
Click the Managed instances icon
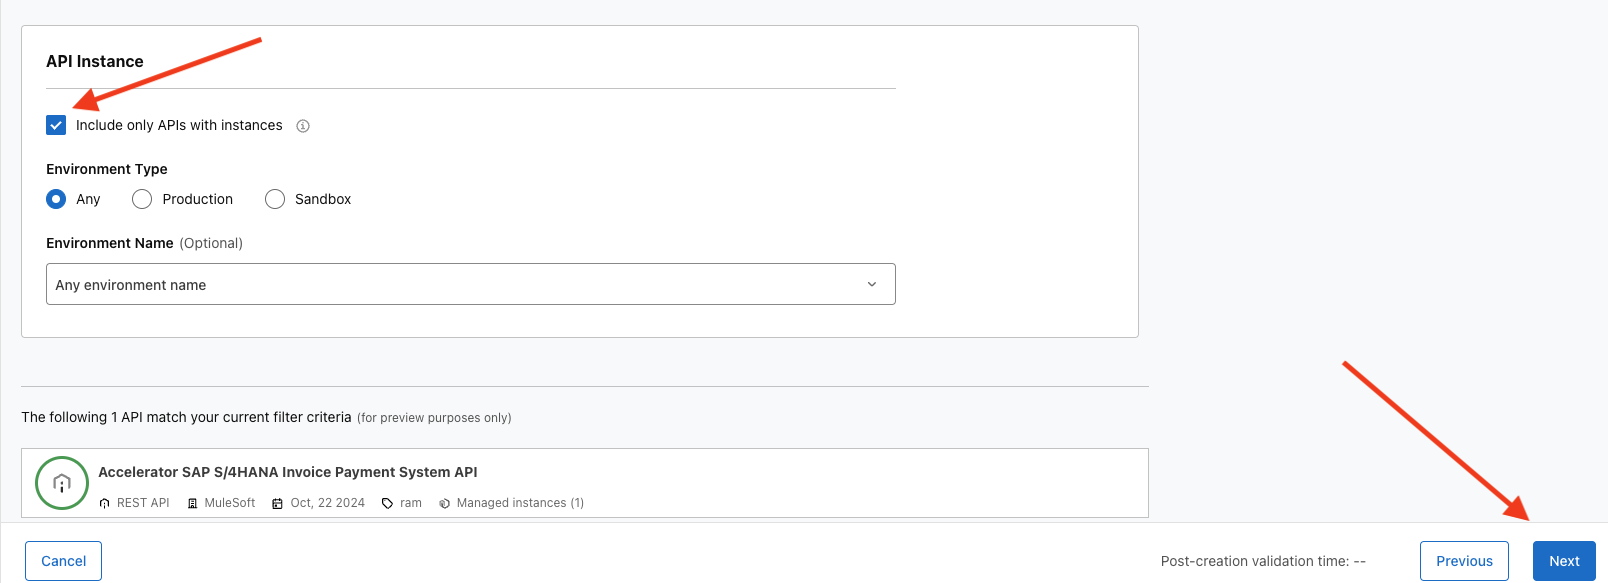pyautogui.click(x=445, y=503)
